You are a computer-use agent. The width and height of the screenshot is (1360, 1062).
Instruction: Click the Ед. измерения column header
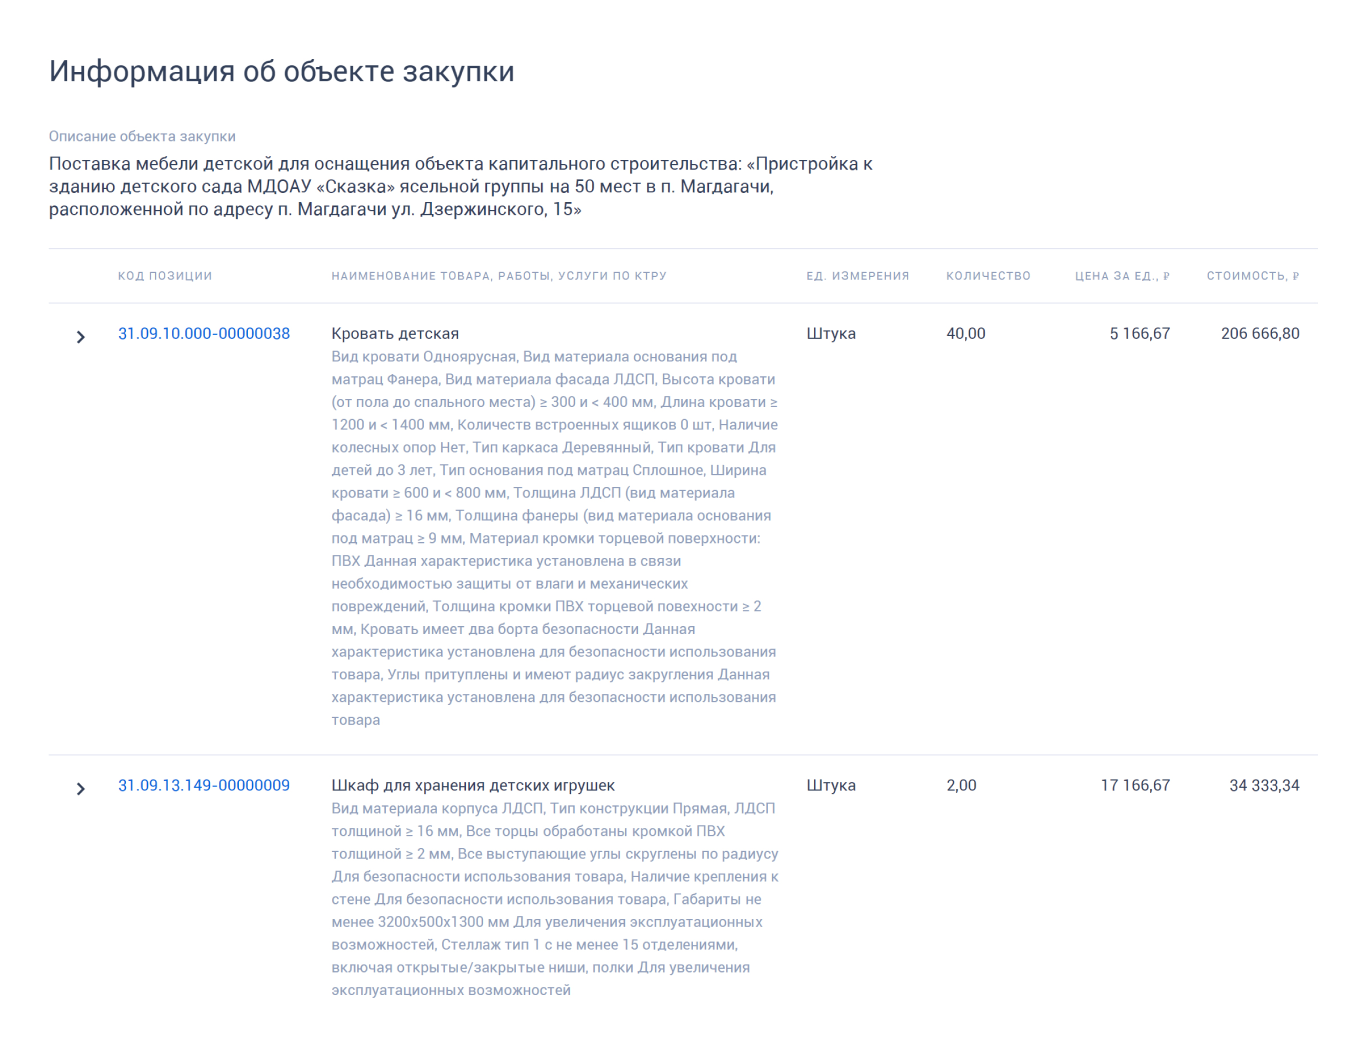click(x=858, y=276)
